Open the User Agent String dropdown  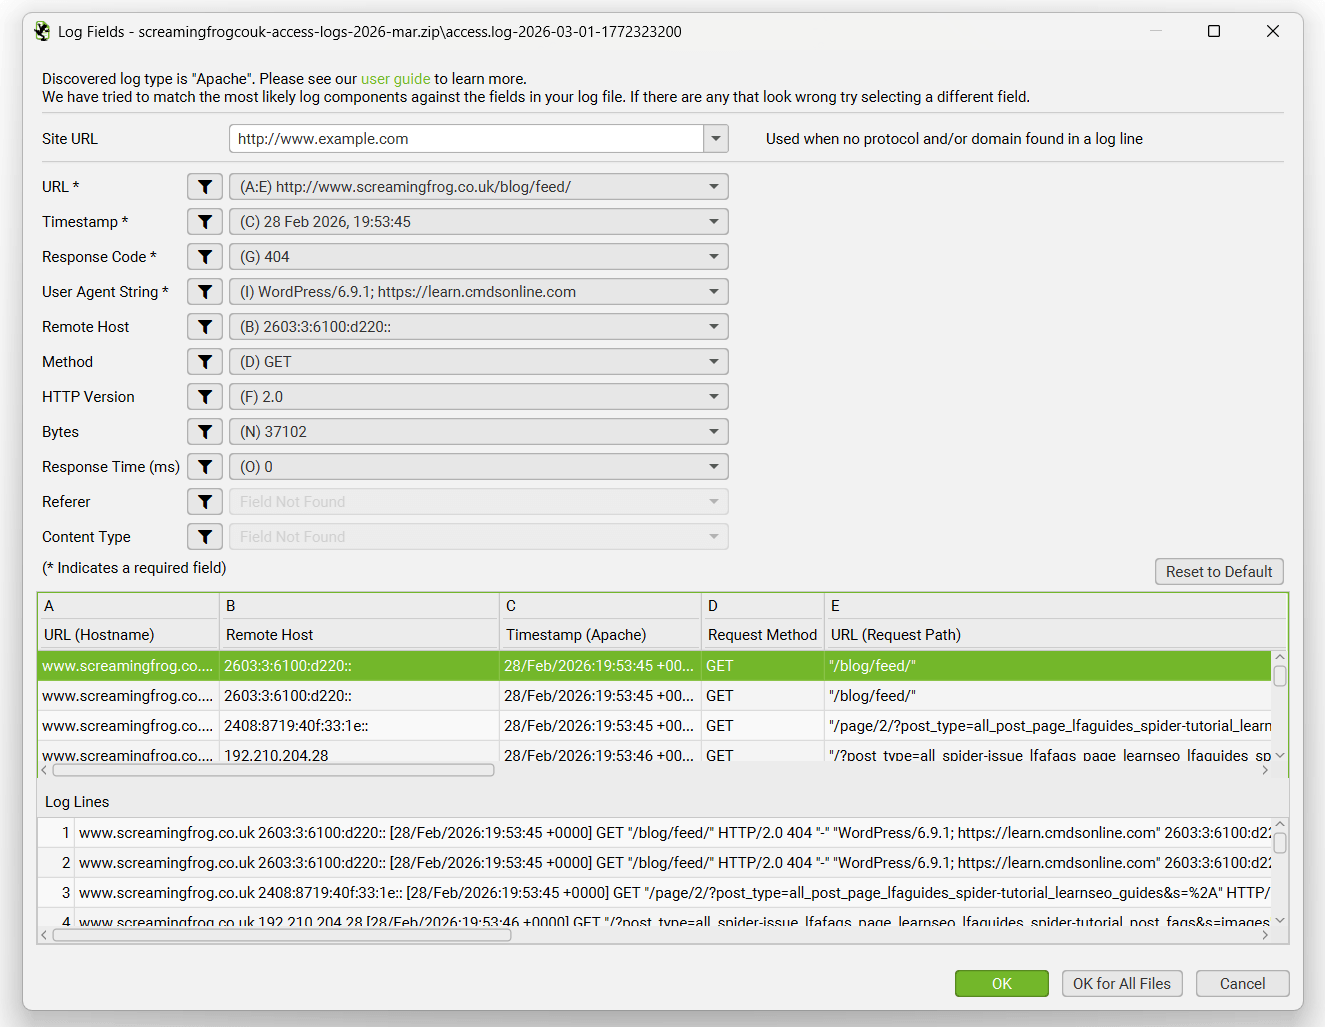(x=479, y=292)
